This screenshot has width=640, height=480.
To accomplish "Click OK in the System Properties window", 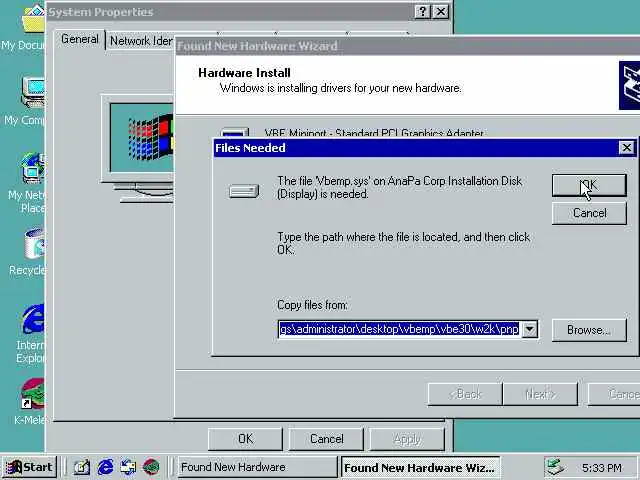I will click(x=245, y=439).
